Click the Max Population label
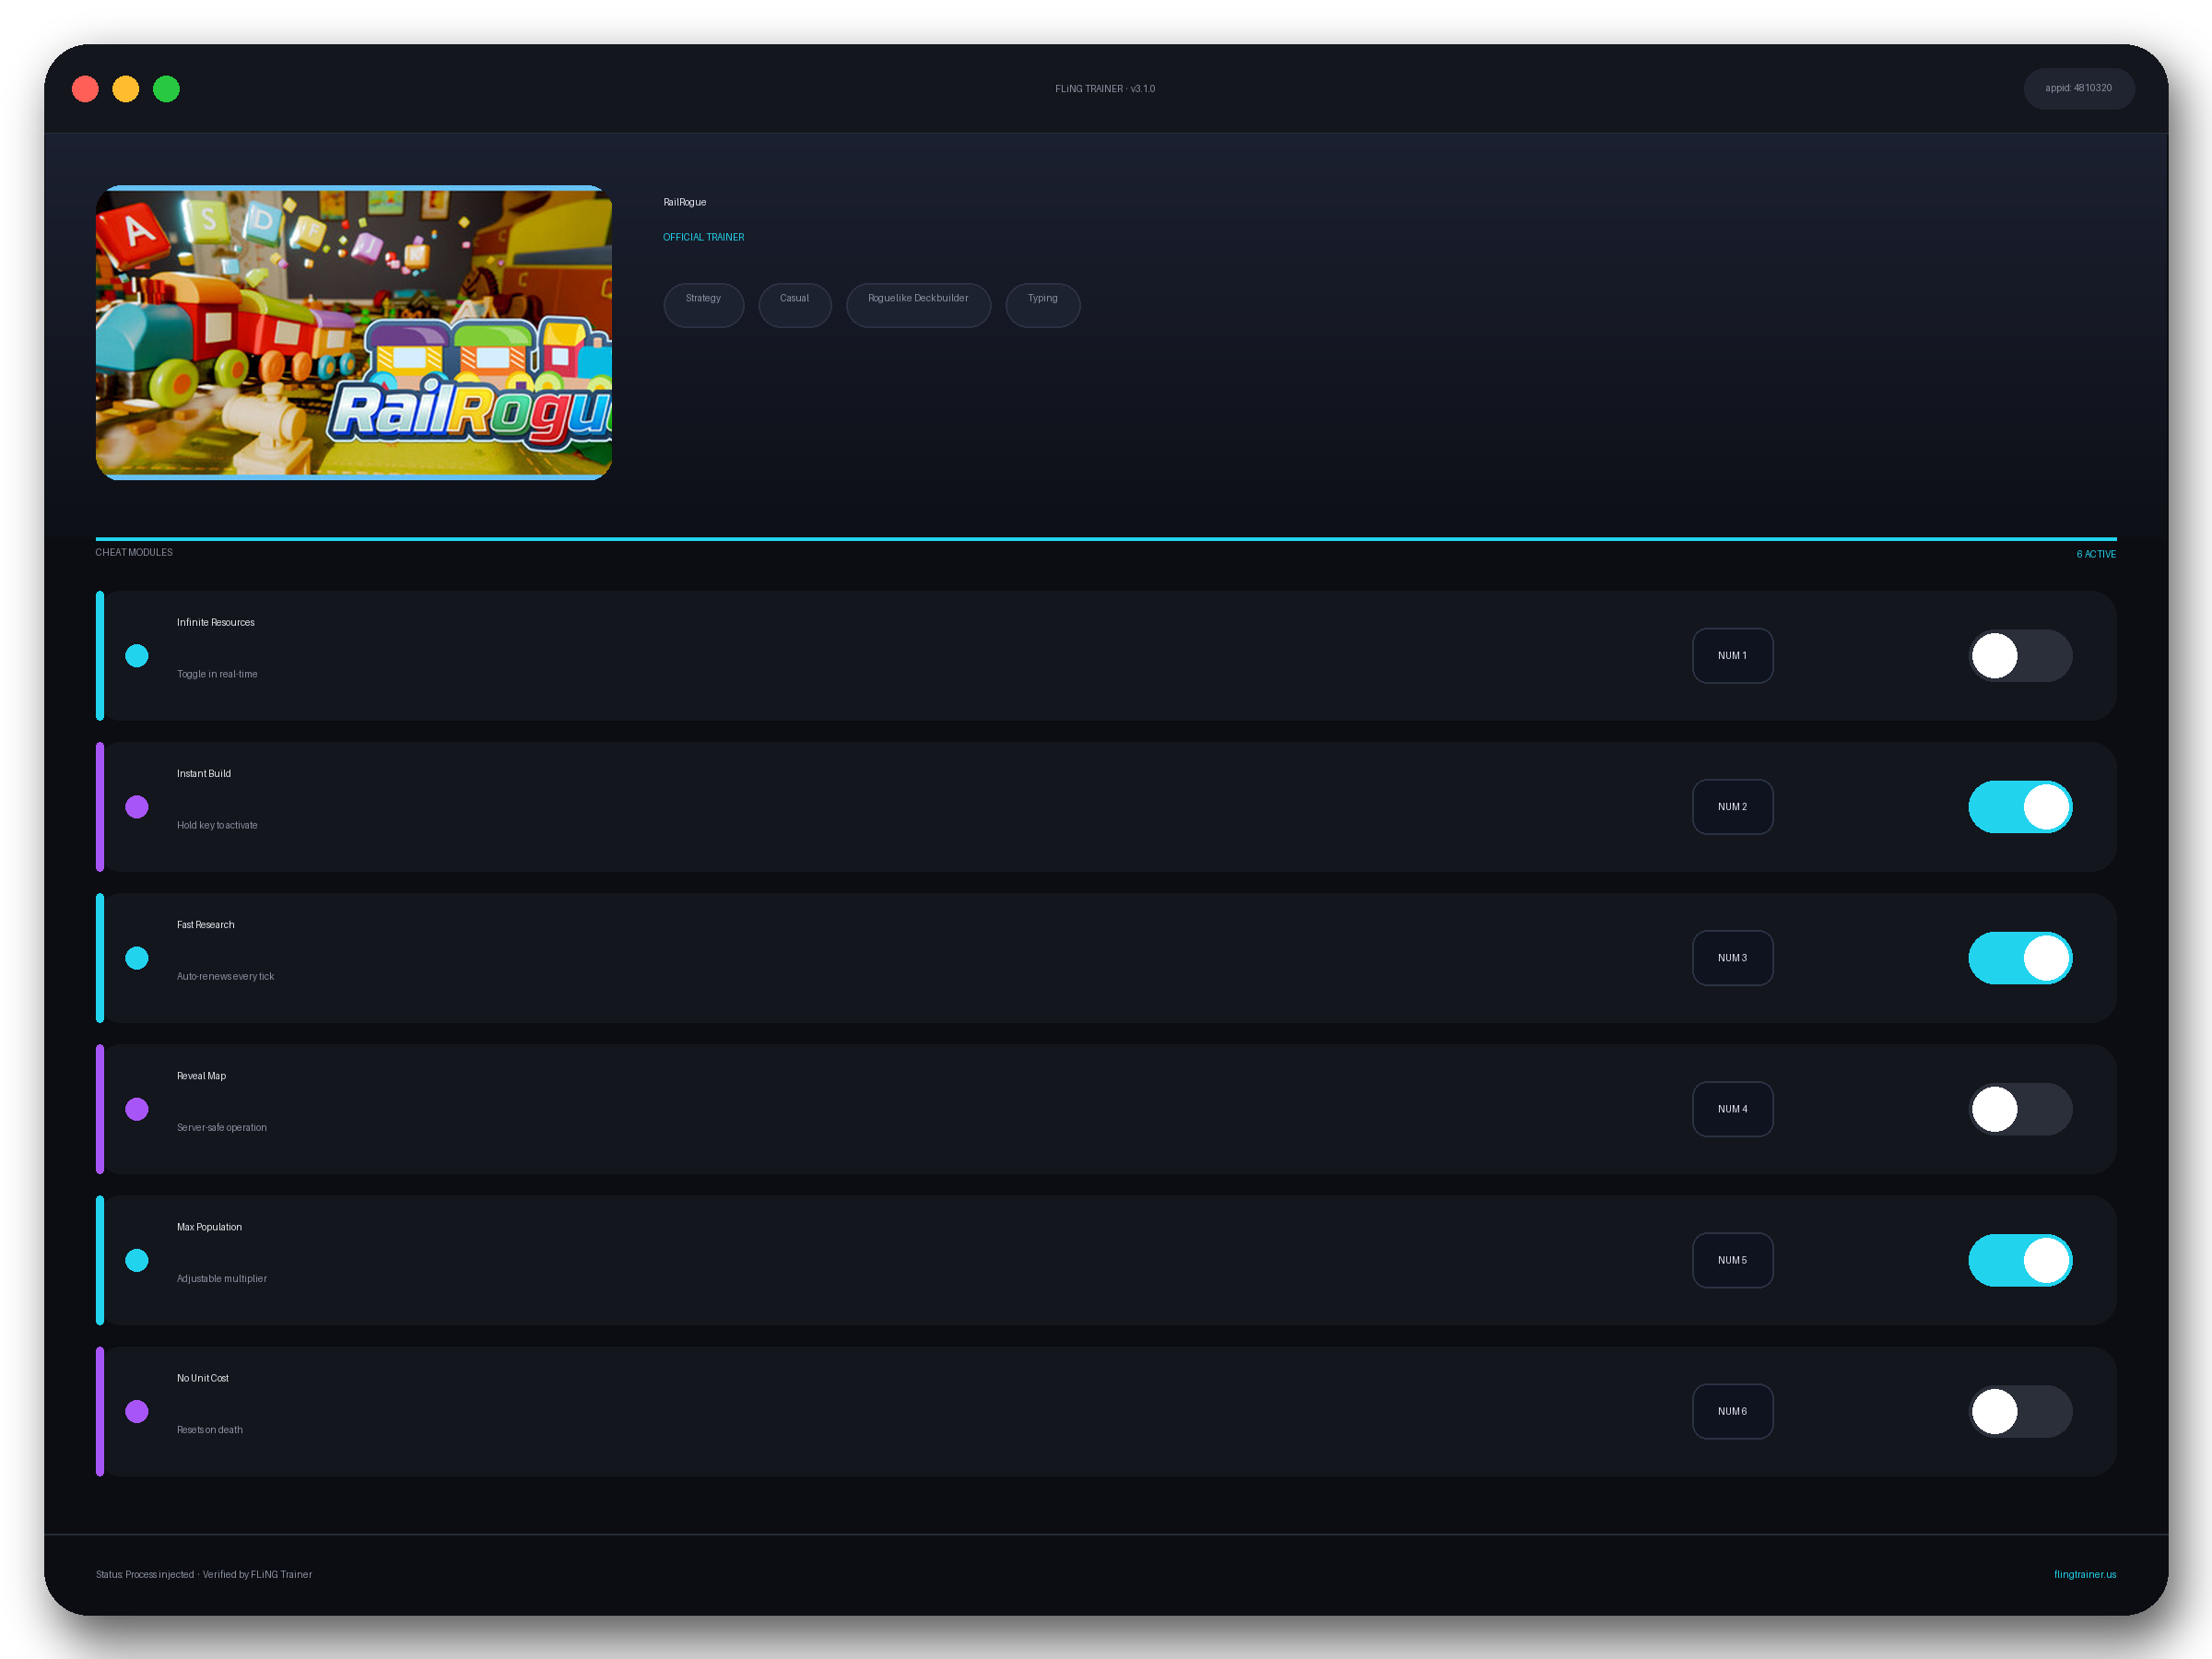 point(210,1226)
